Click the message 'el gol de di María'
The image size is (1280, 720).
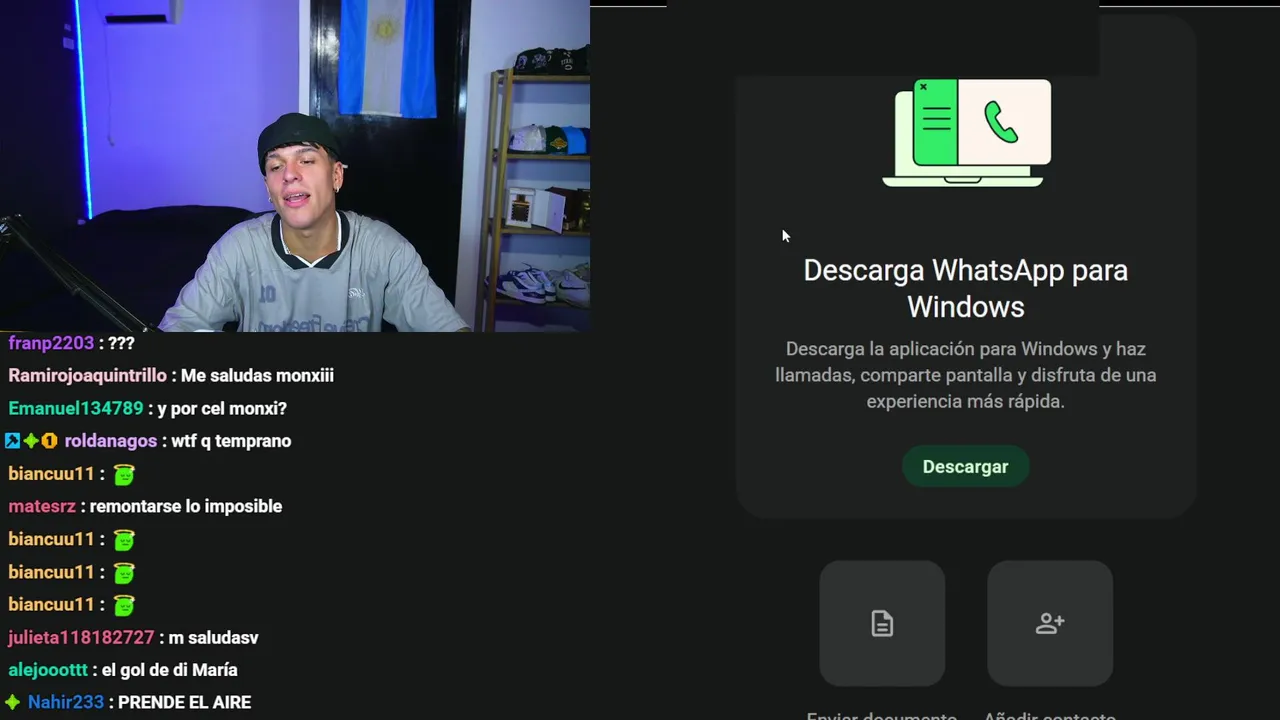click(x=170, y=671)
